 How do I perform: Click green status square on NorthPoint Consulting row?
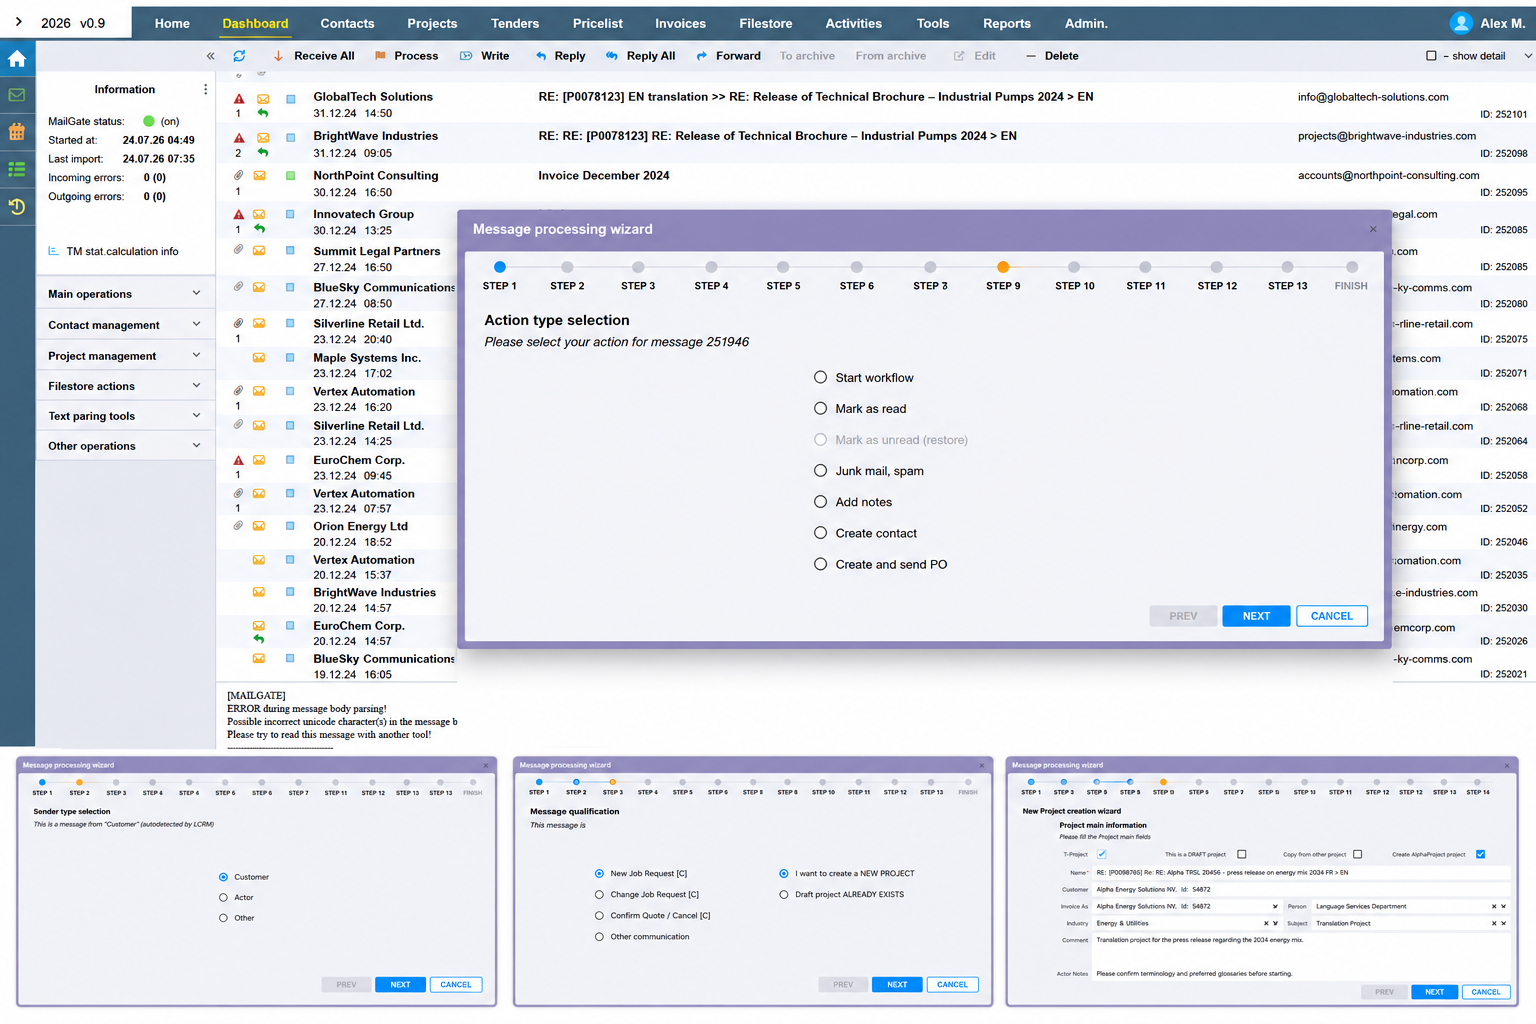coord(290,175)
